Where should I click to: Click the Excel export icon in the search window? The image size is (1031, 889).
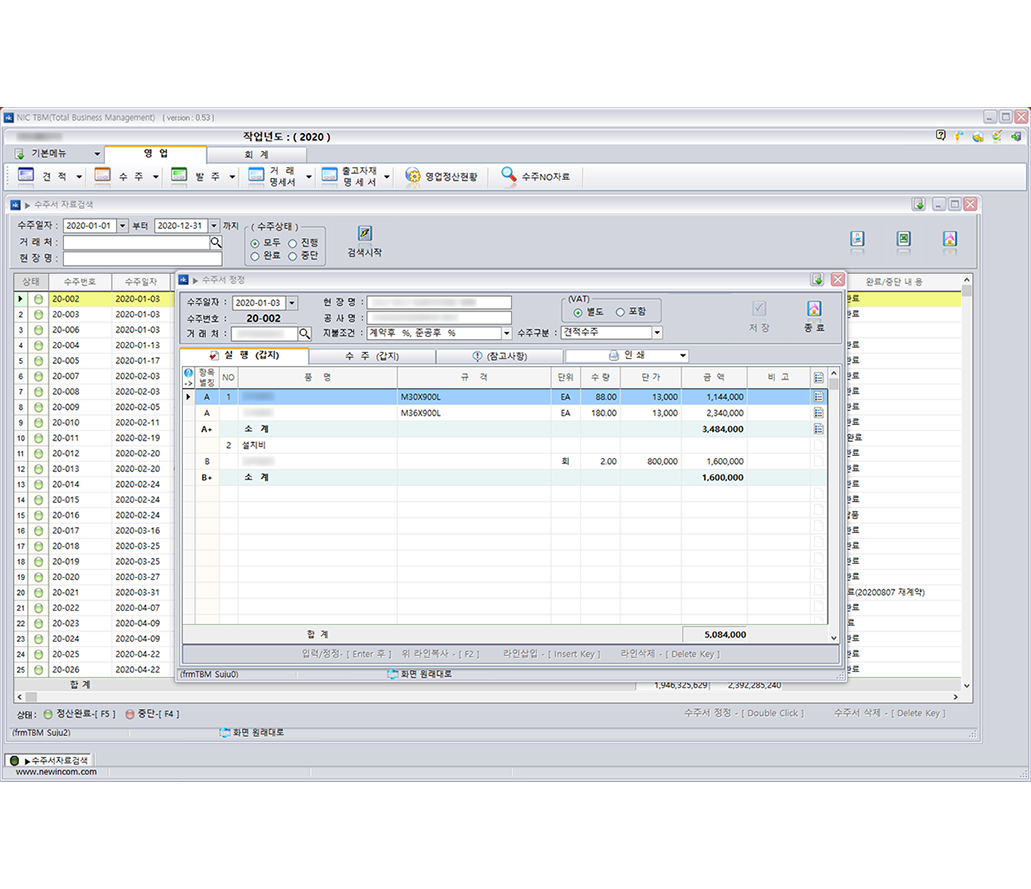(903, 239)
